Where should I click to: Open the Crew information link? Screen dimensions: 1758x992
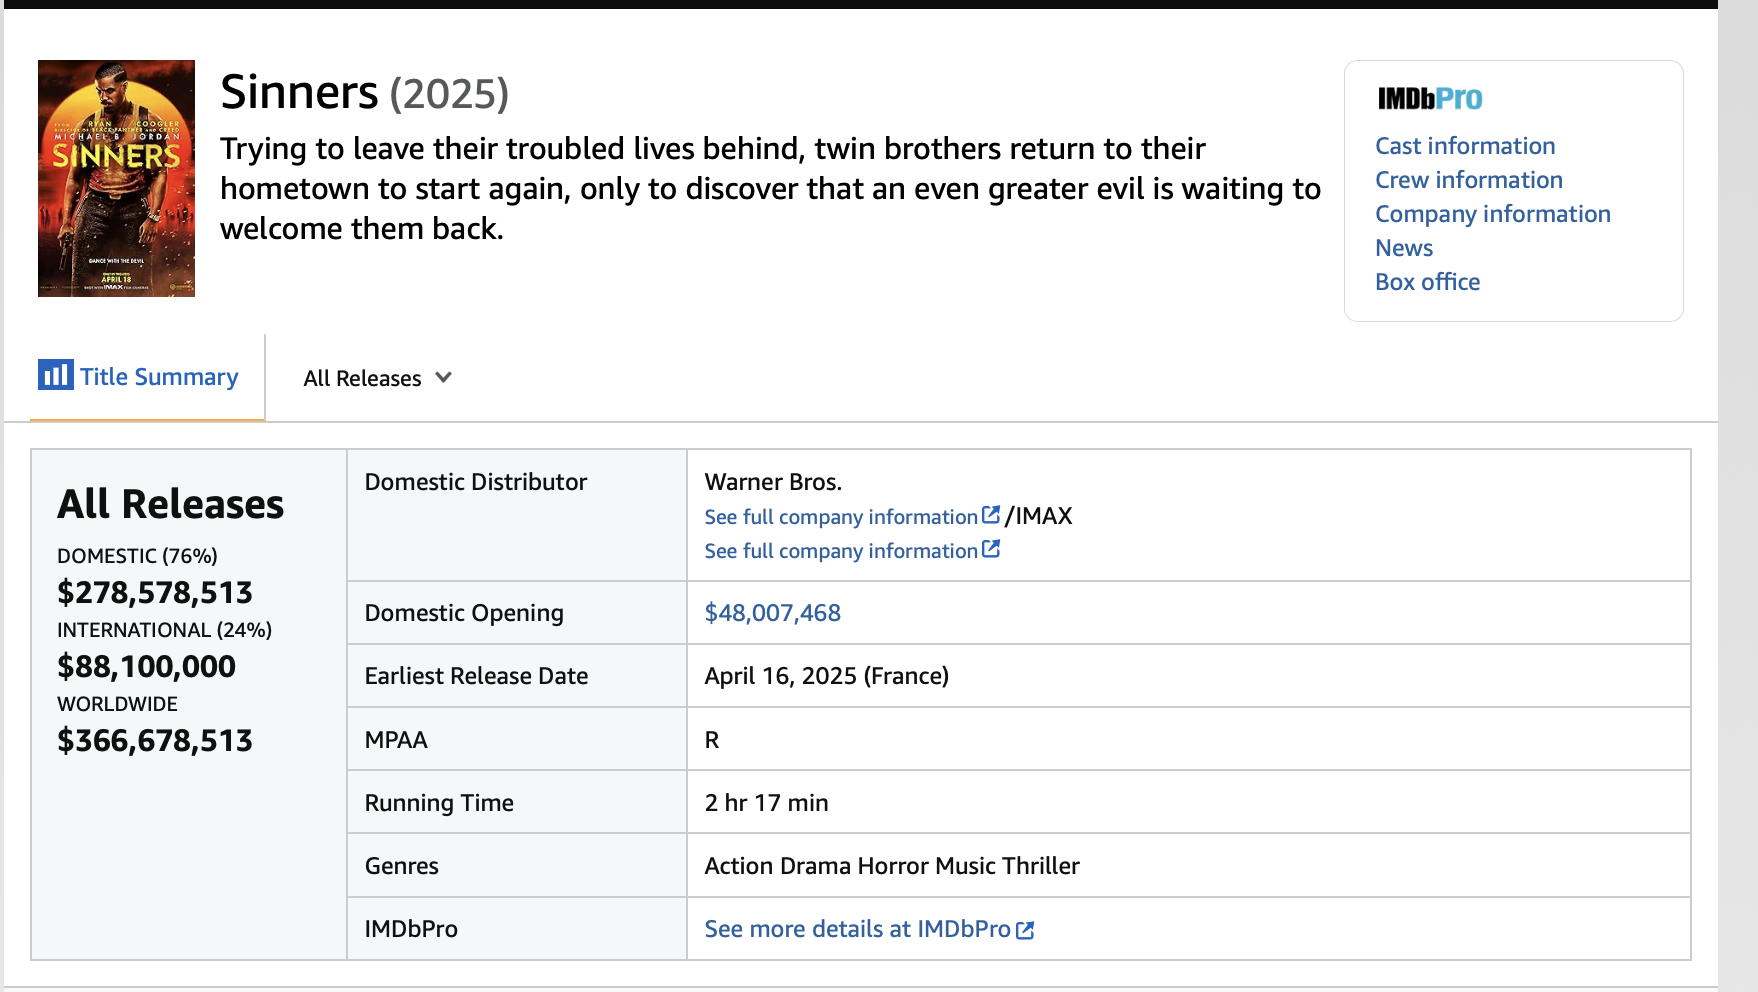1468,180
